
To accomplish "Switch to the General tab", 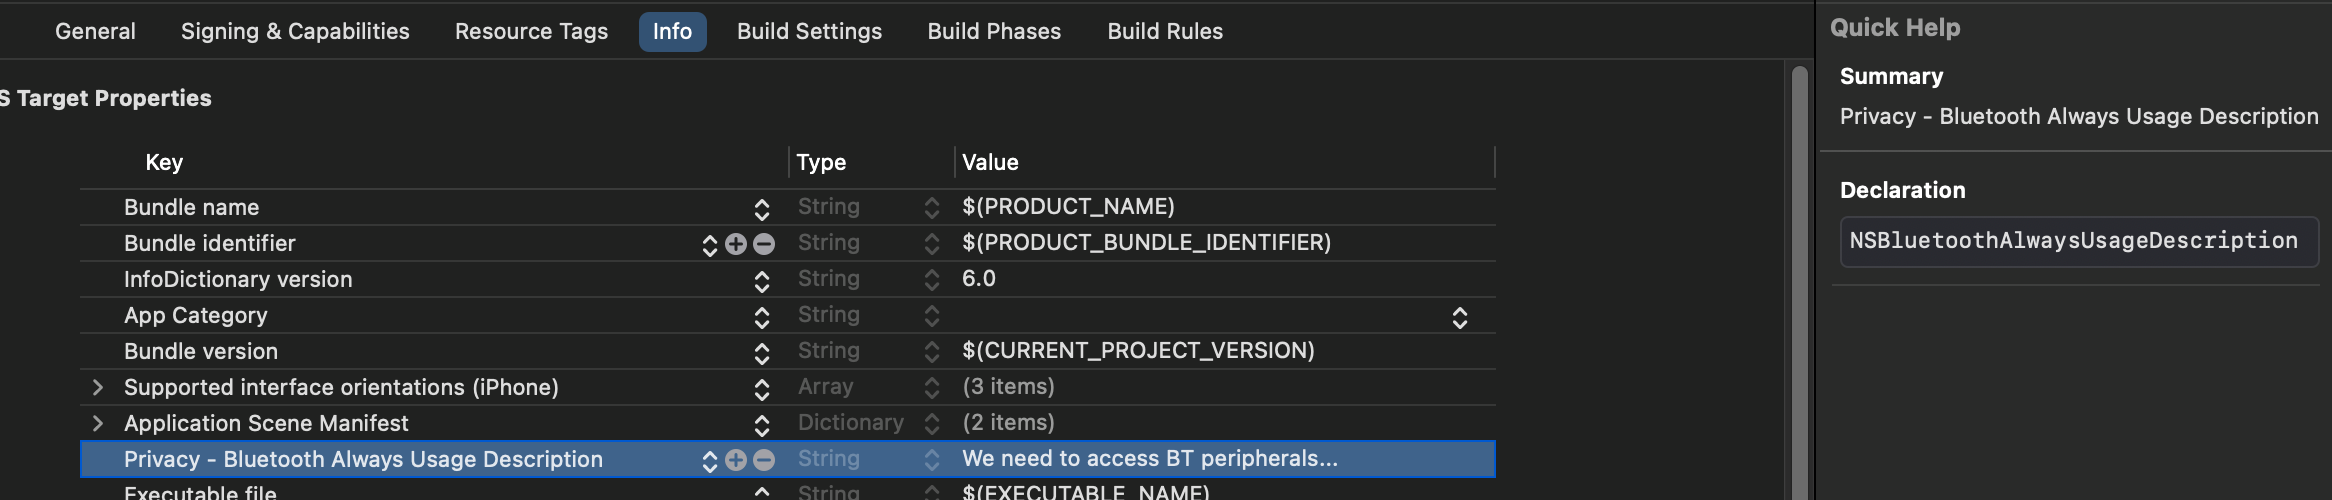I will [95, 32].
